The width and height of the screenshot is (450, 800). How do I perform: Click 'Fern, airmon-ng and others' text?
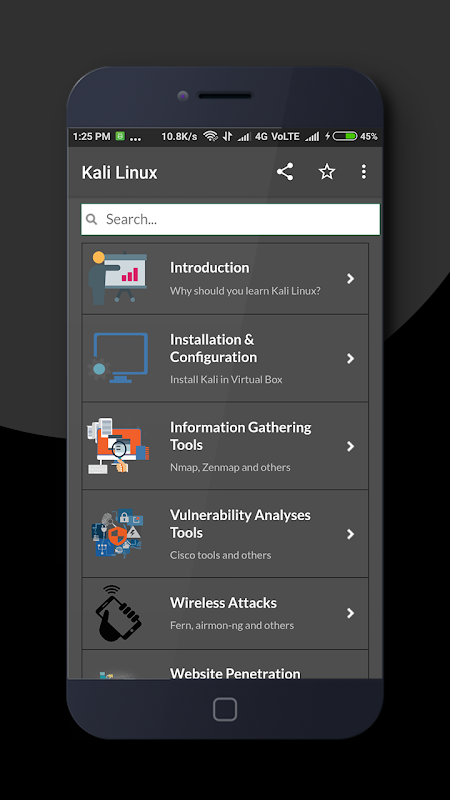tap(232, 625)
